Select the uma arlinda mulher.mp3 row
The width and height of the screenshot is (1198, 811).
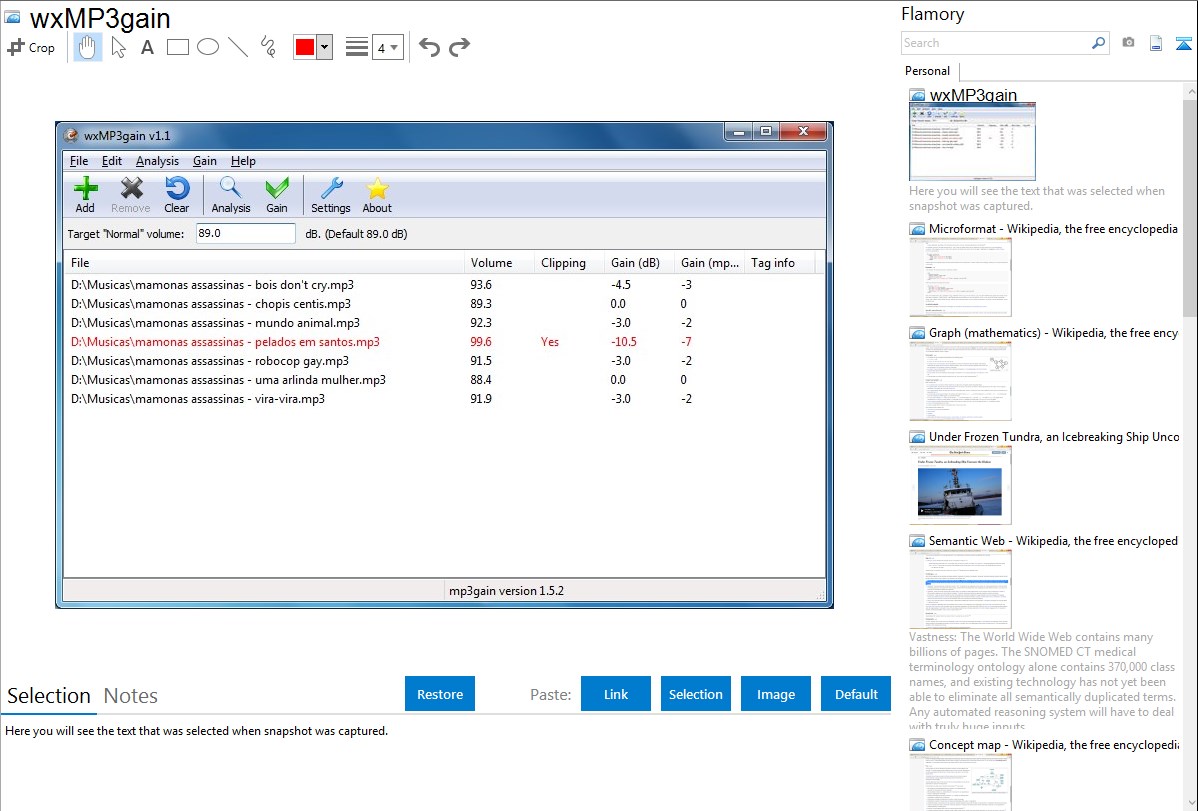click(x=443, y=380)
